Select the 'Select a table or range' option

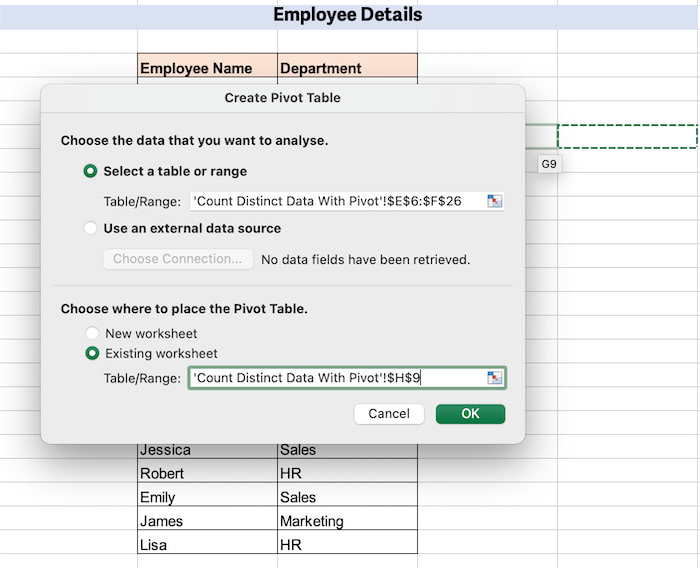click(90, 171)
